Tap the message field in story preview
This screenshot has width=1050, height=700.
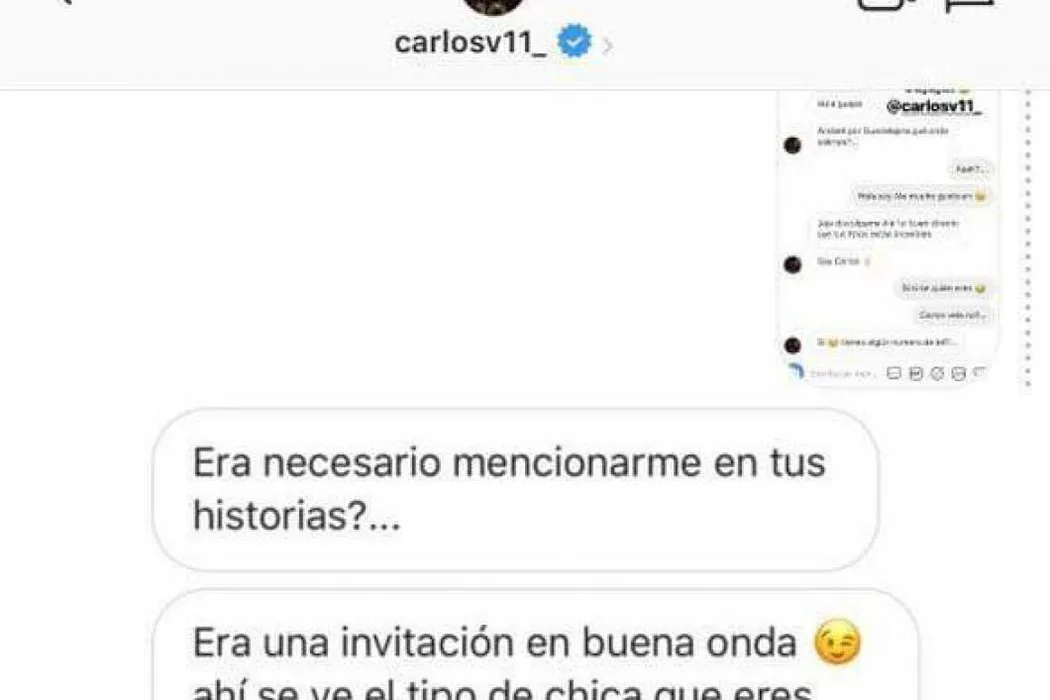(x=842, y=374)
